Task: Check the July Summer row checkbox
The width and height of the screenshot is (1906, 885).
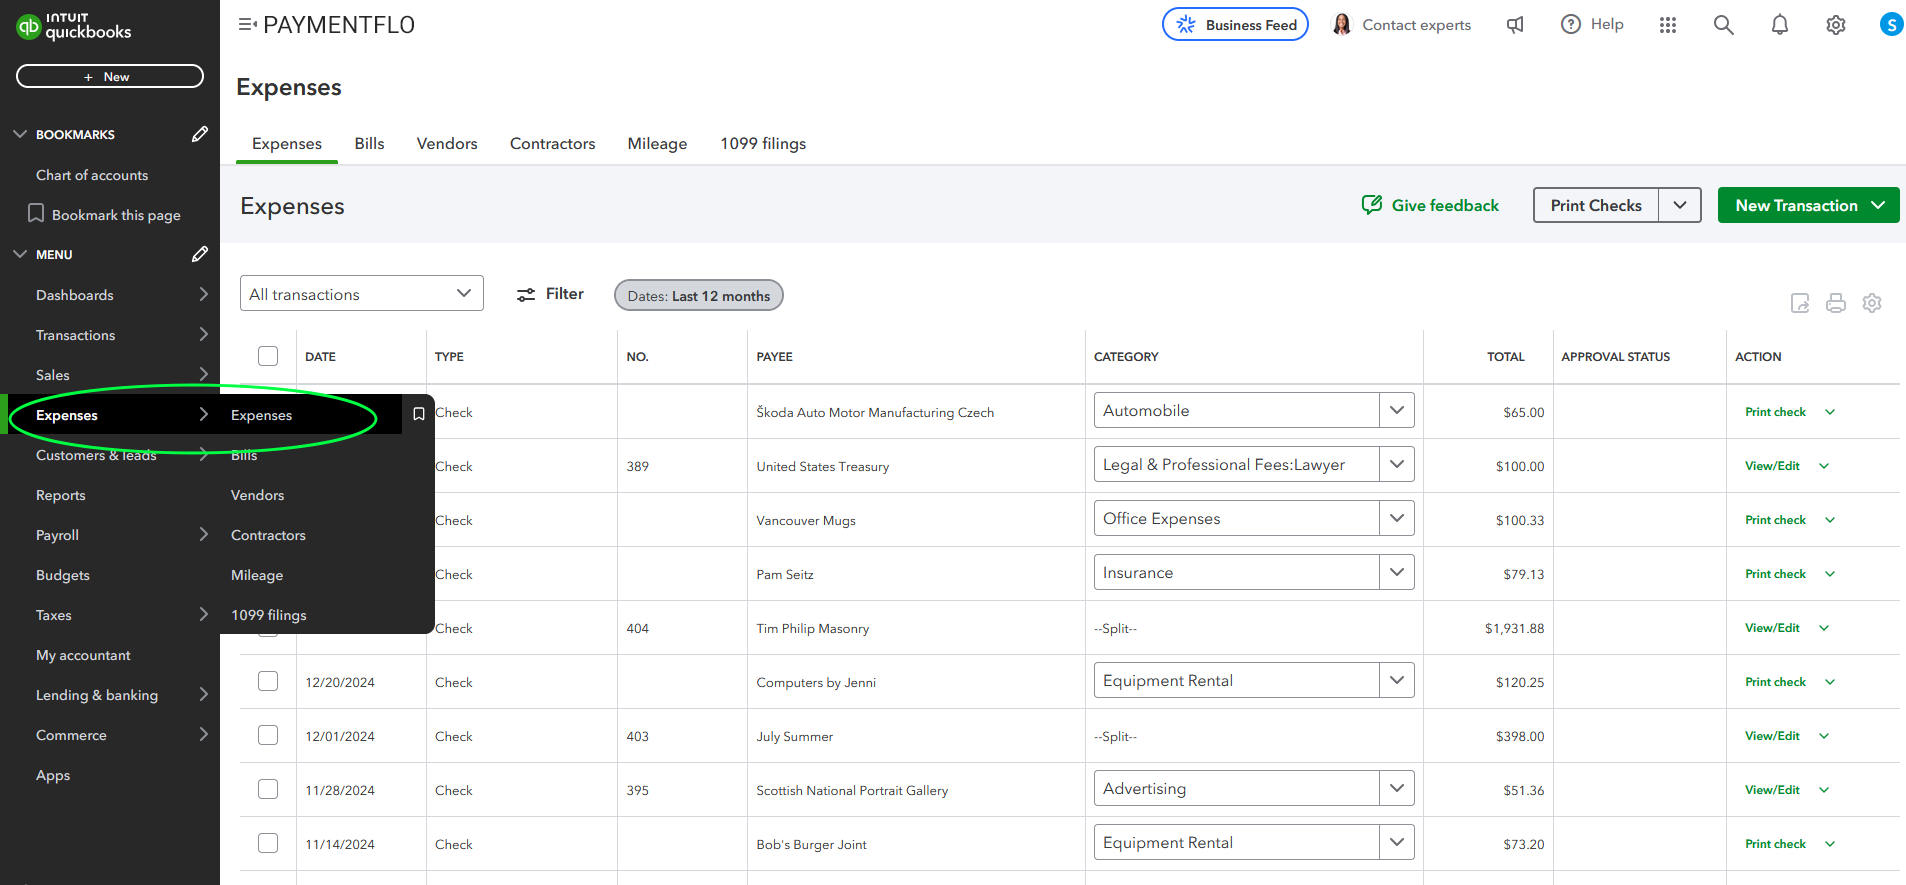Action: (268, 735)
